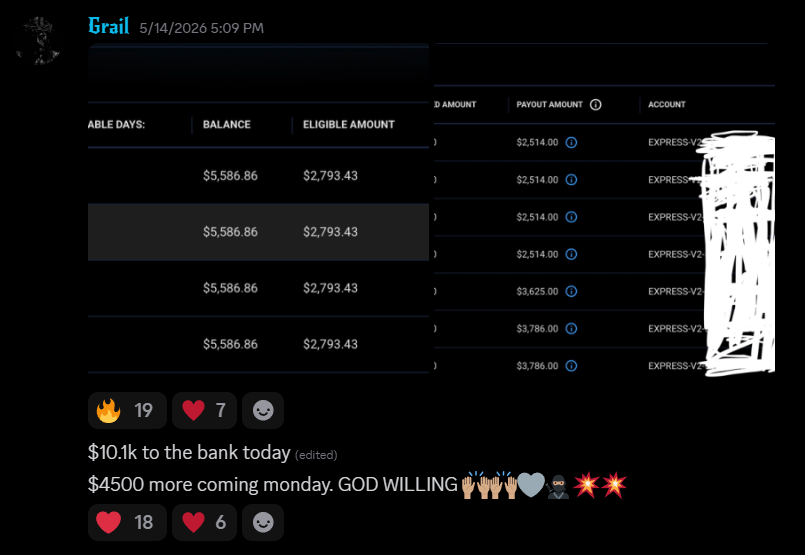Click the info icon on the last $3,786.00 row

(x=571, y=366)
